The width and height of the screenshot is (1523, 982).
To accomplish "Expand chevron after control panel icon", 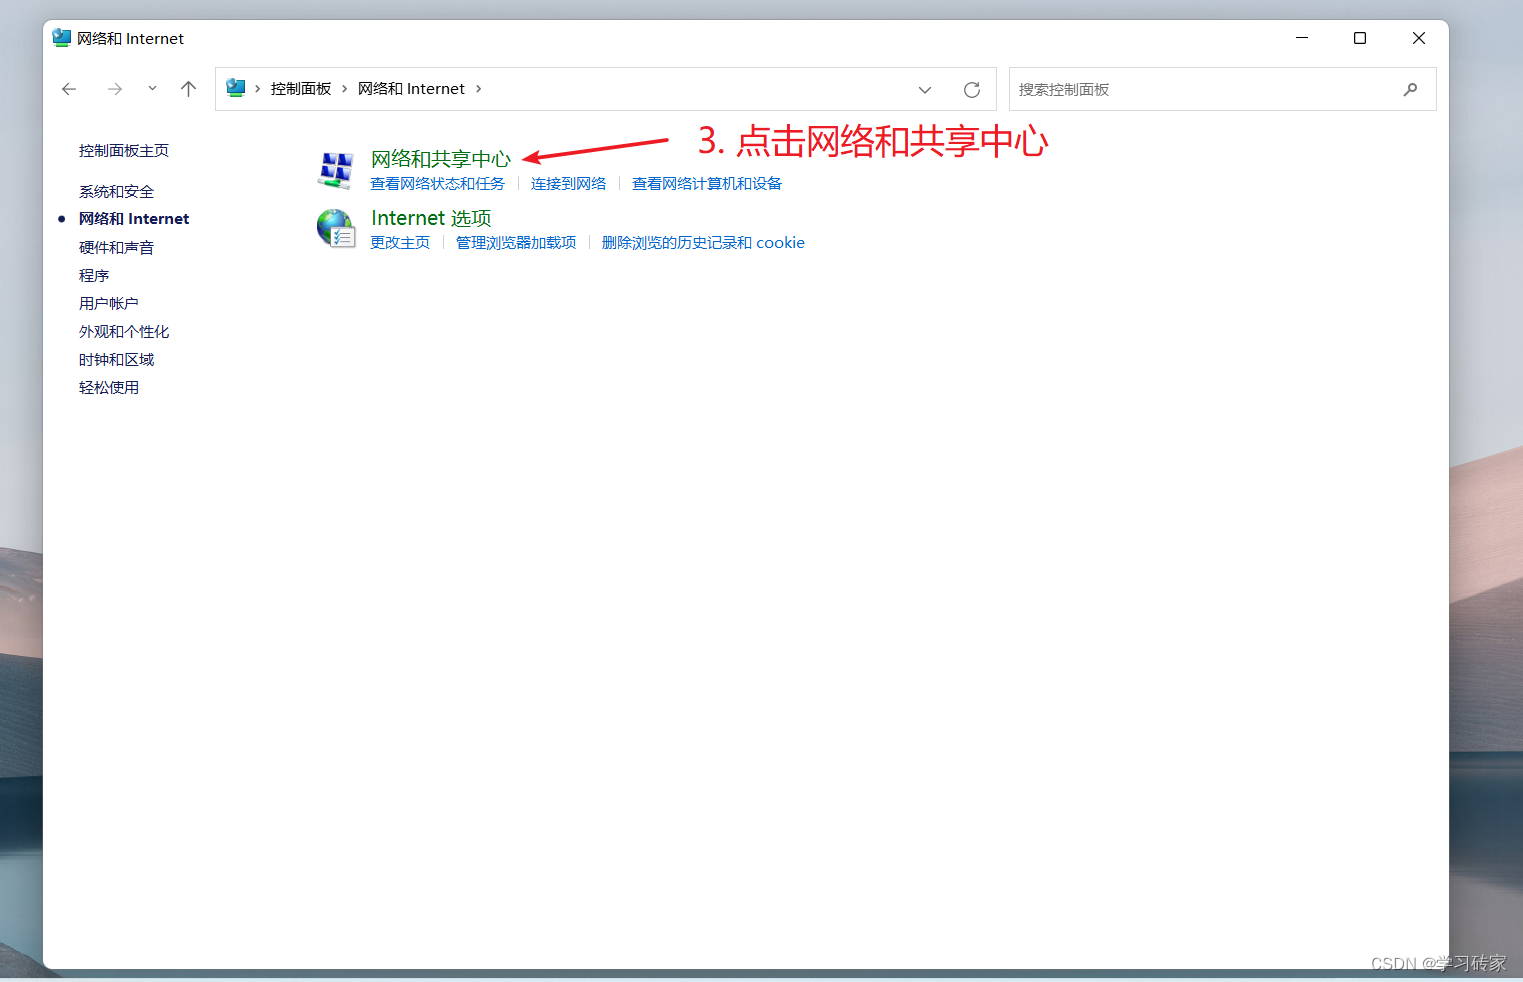I will click(x=258, y=89).
